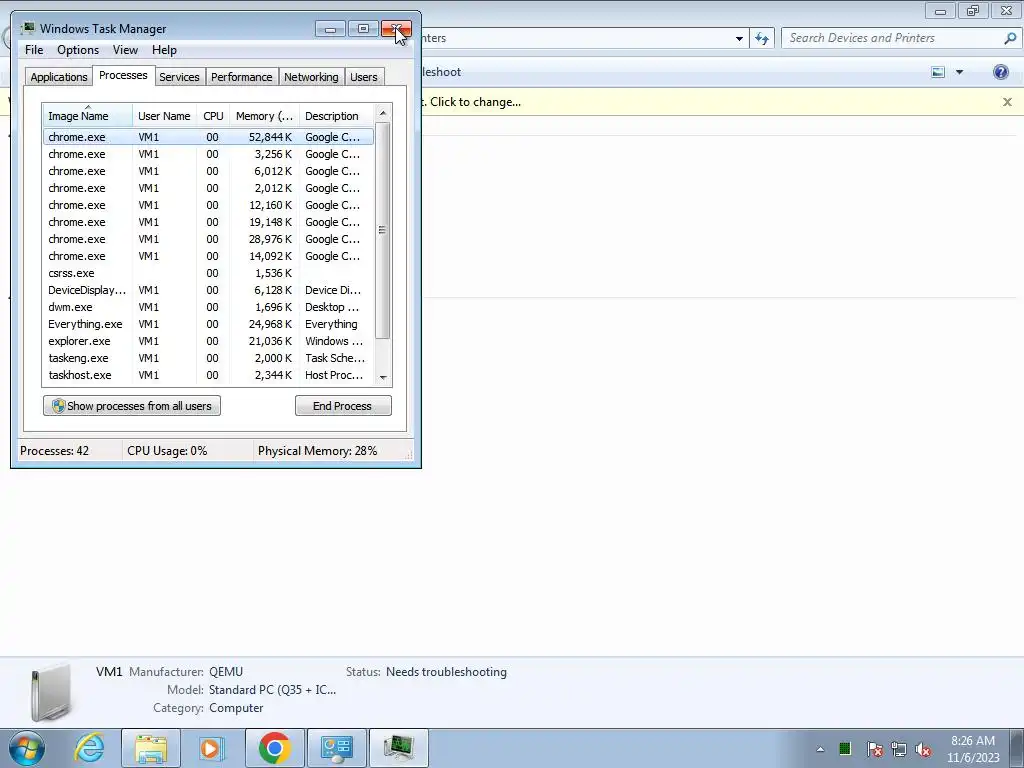Switch to Google Chrome on the taskbar
This screenshot has width=1024, height=768.
(x=275, y=748)
